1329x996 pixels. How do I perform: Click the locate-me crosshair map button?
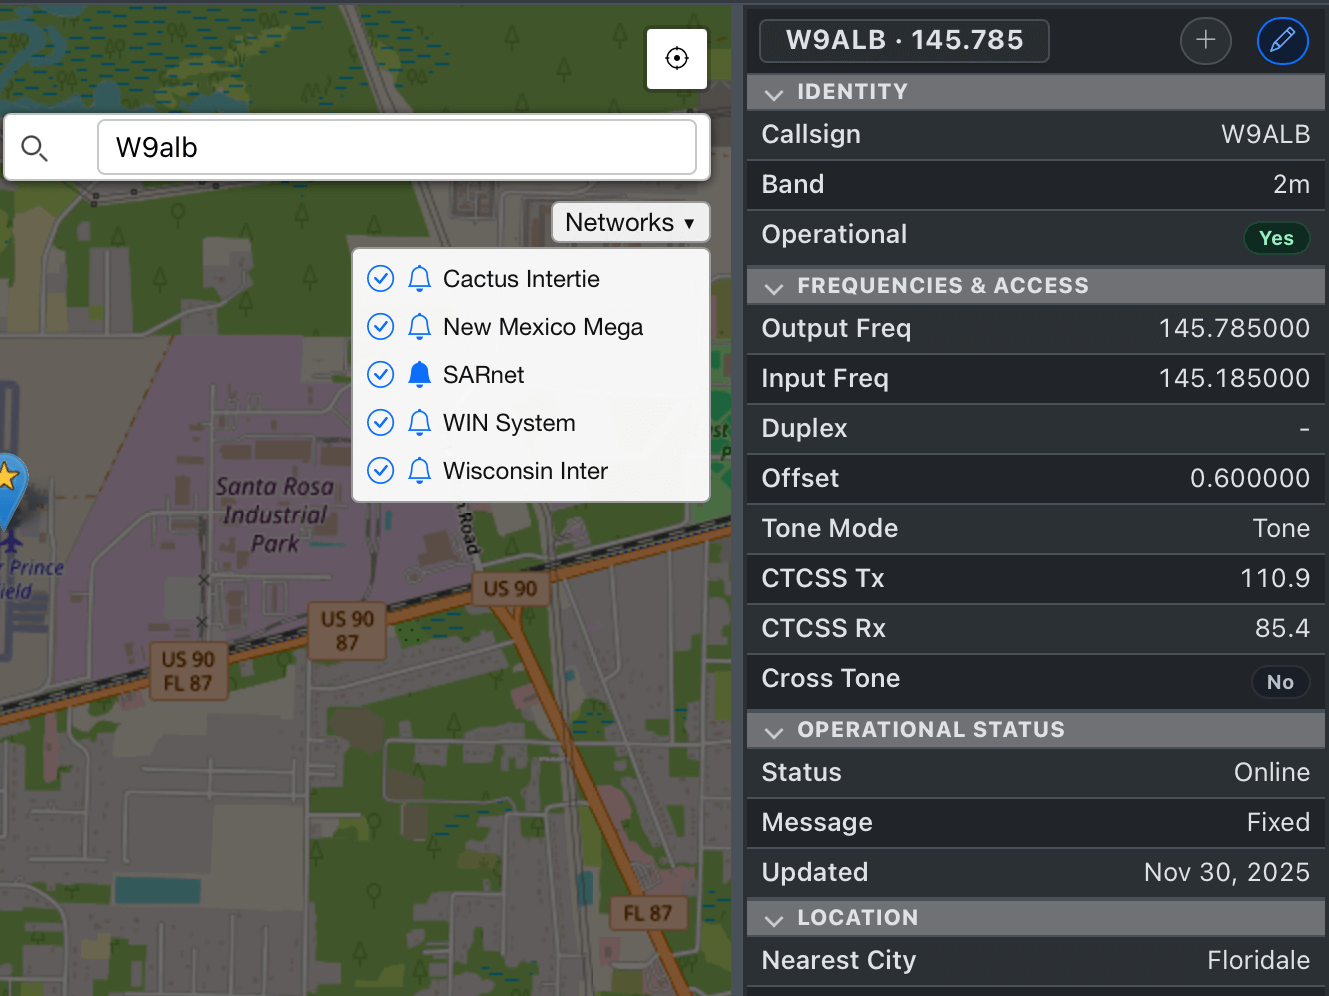(x=677, y=59)
